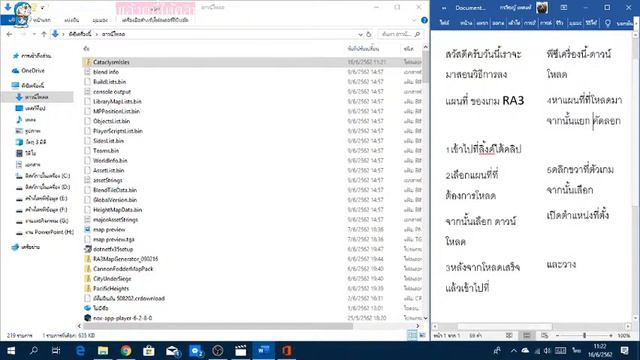Click the Word account profile picture

click(x=542, y=7)
